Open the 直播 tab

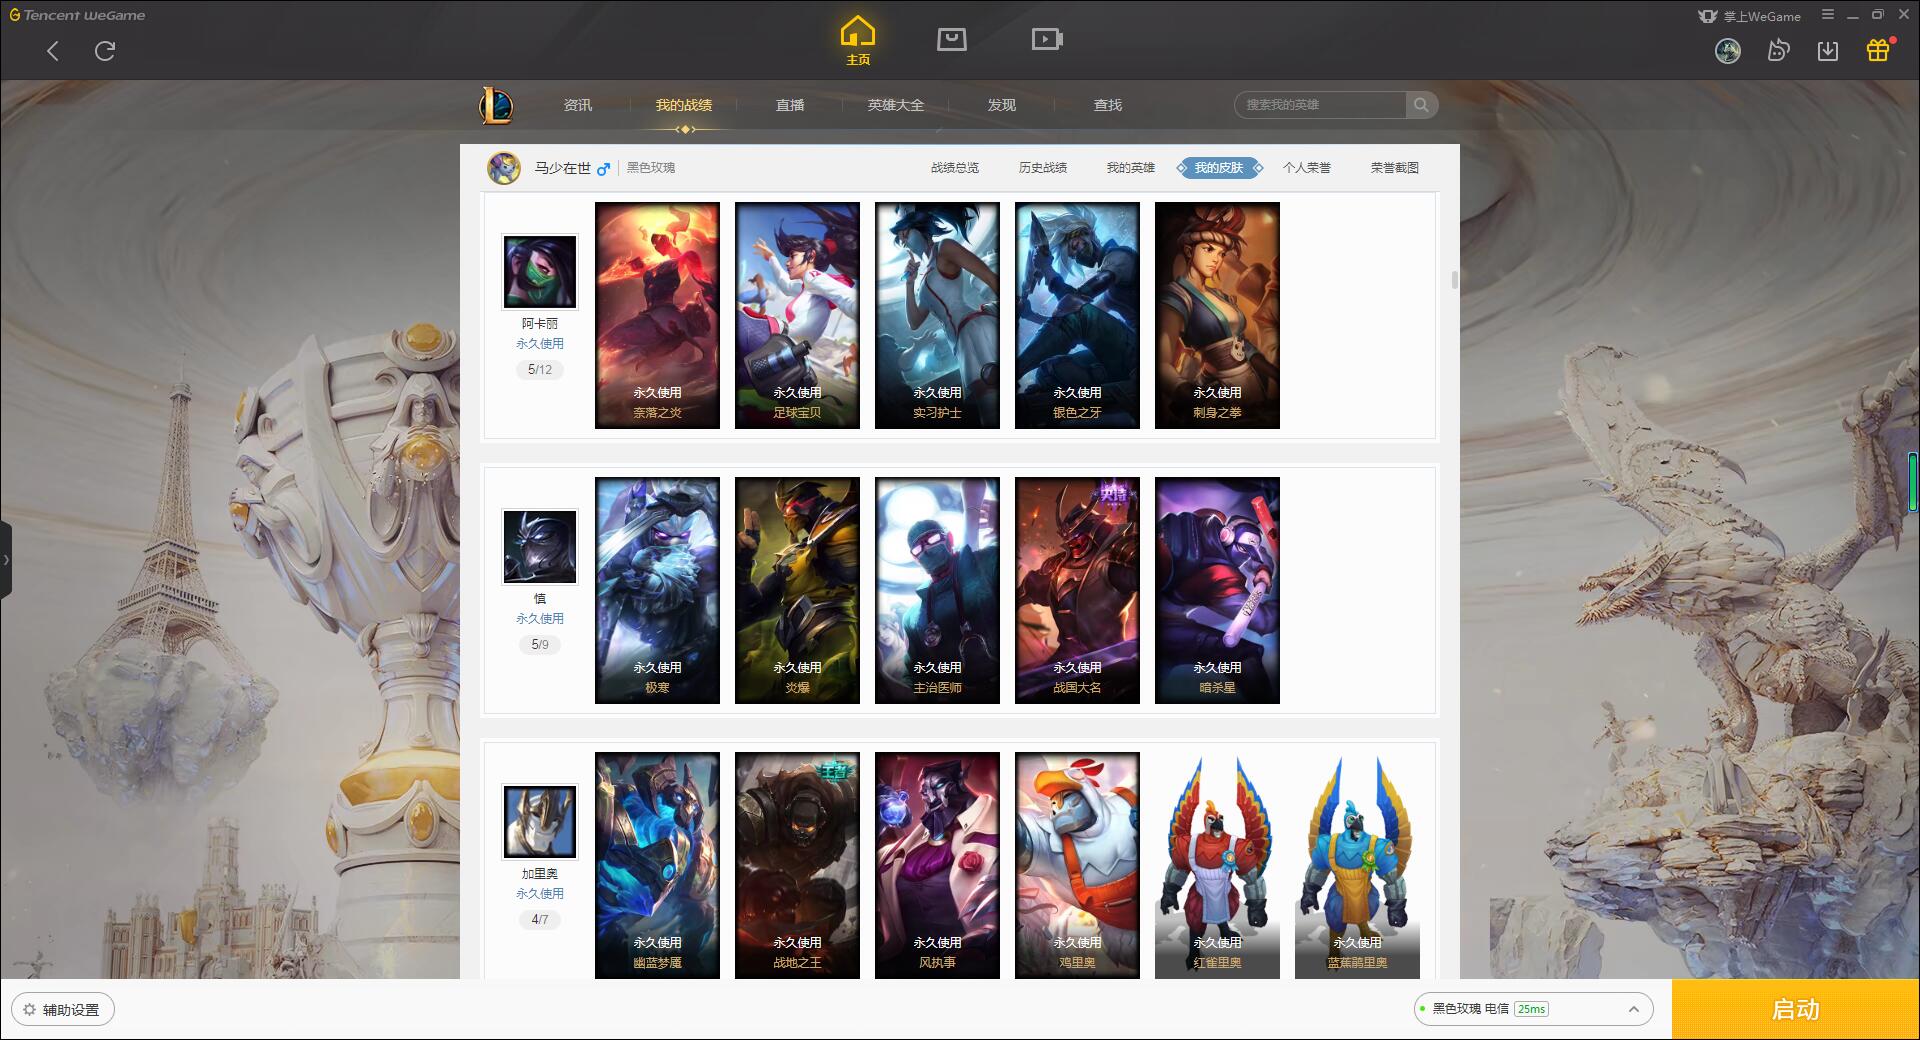click(790, 105)
